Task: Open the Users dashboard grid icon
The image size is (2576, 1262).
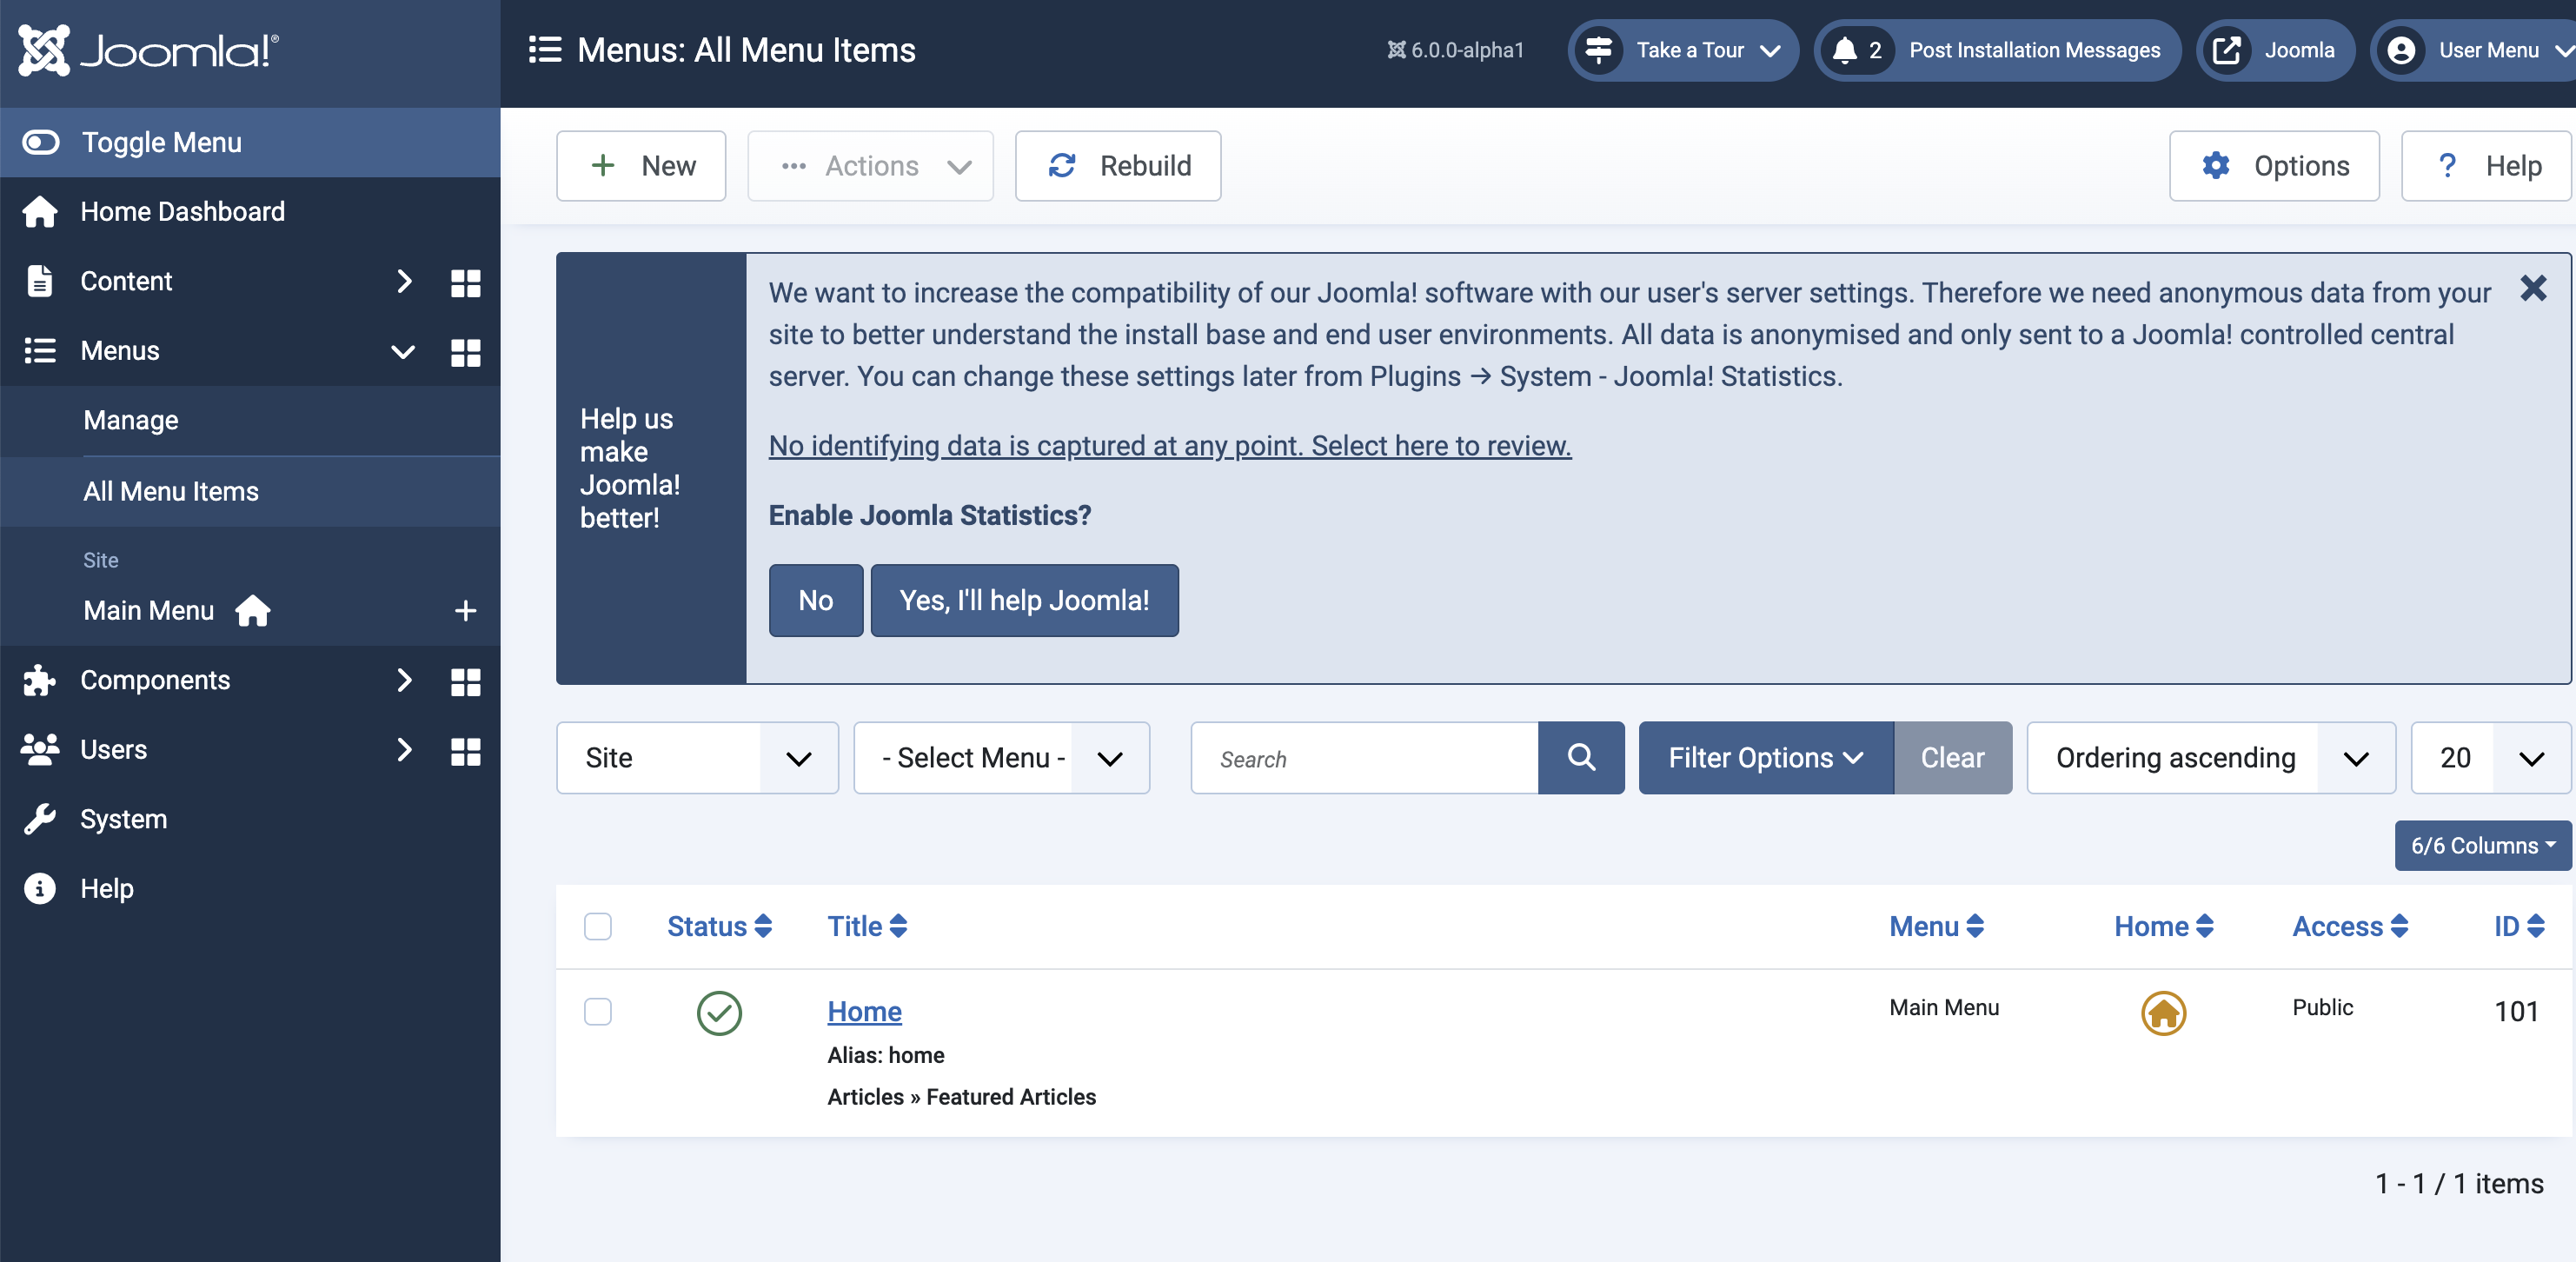Action: click(x=465, y=751)
